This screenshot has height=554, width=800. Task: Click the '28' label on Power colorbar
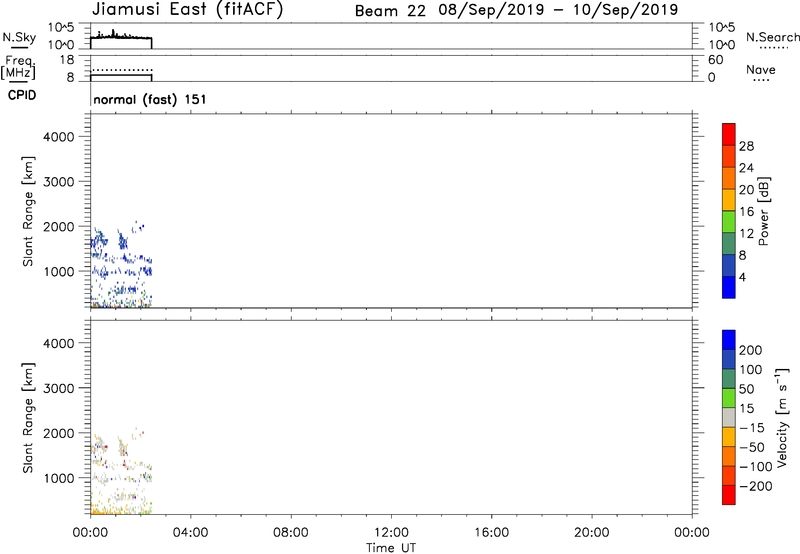point(746,146)
